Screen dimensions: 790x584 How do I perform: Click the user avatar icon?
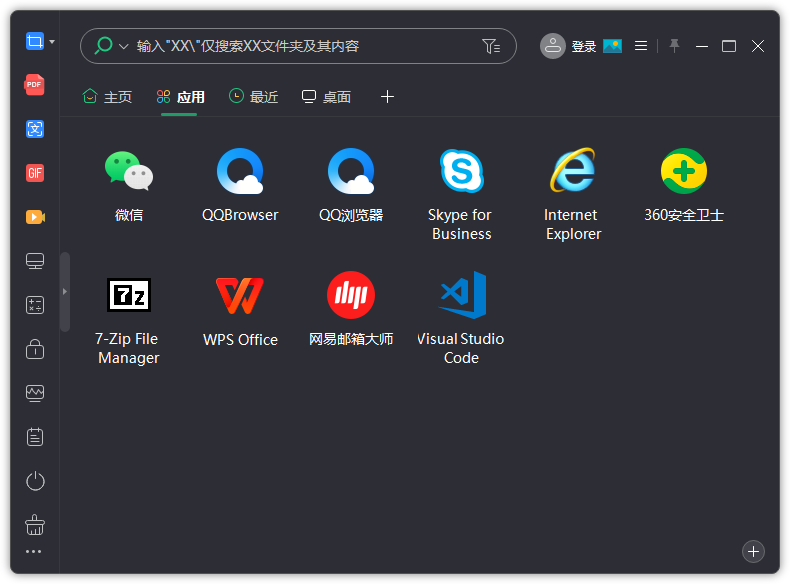553,46
